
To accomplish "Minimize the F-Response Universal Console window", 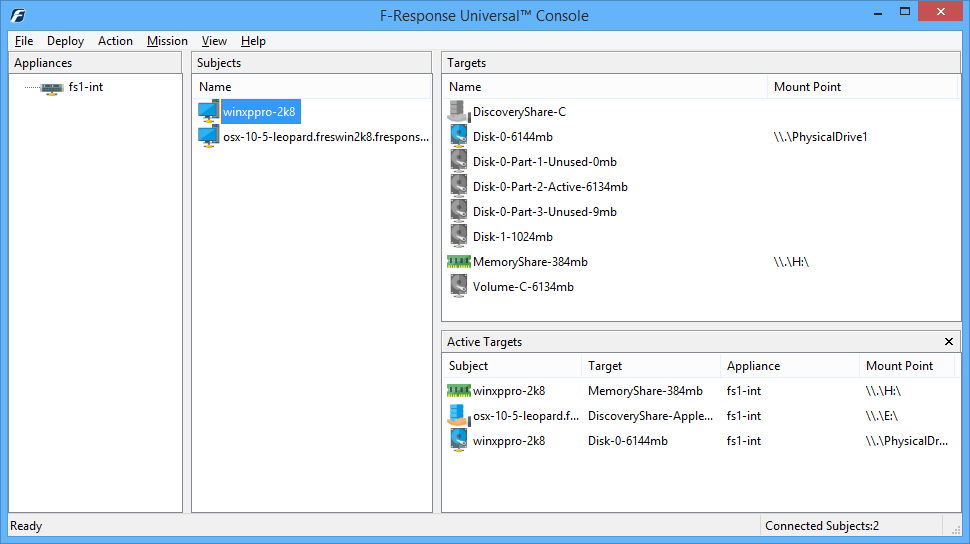I will [x=877, y=12].
